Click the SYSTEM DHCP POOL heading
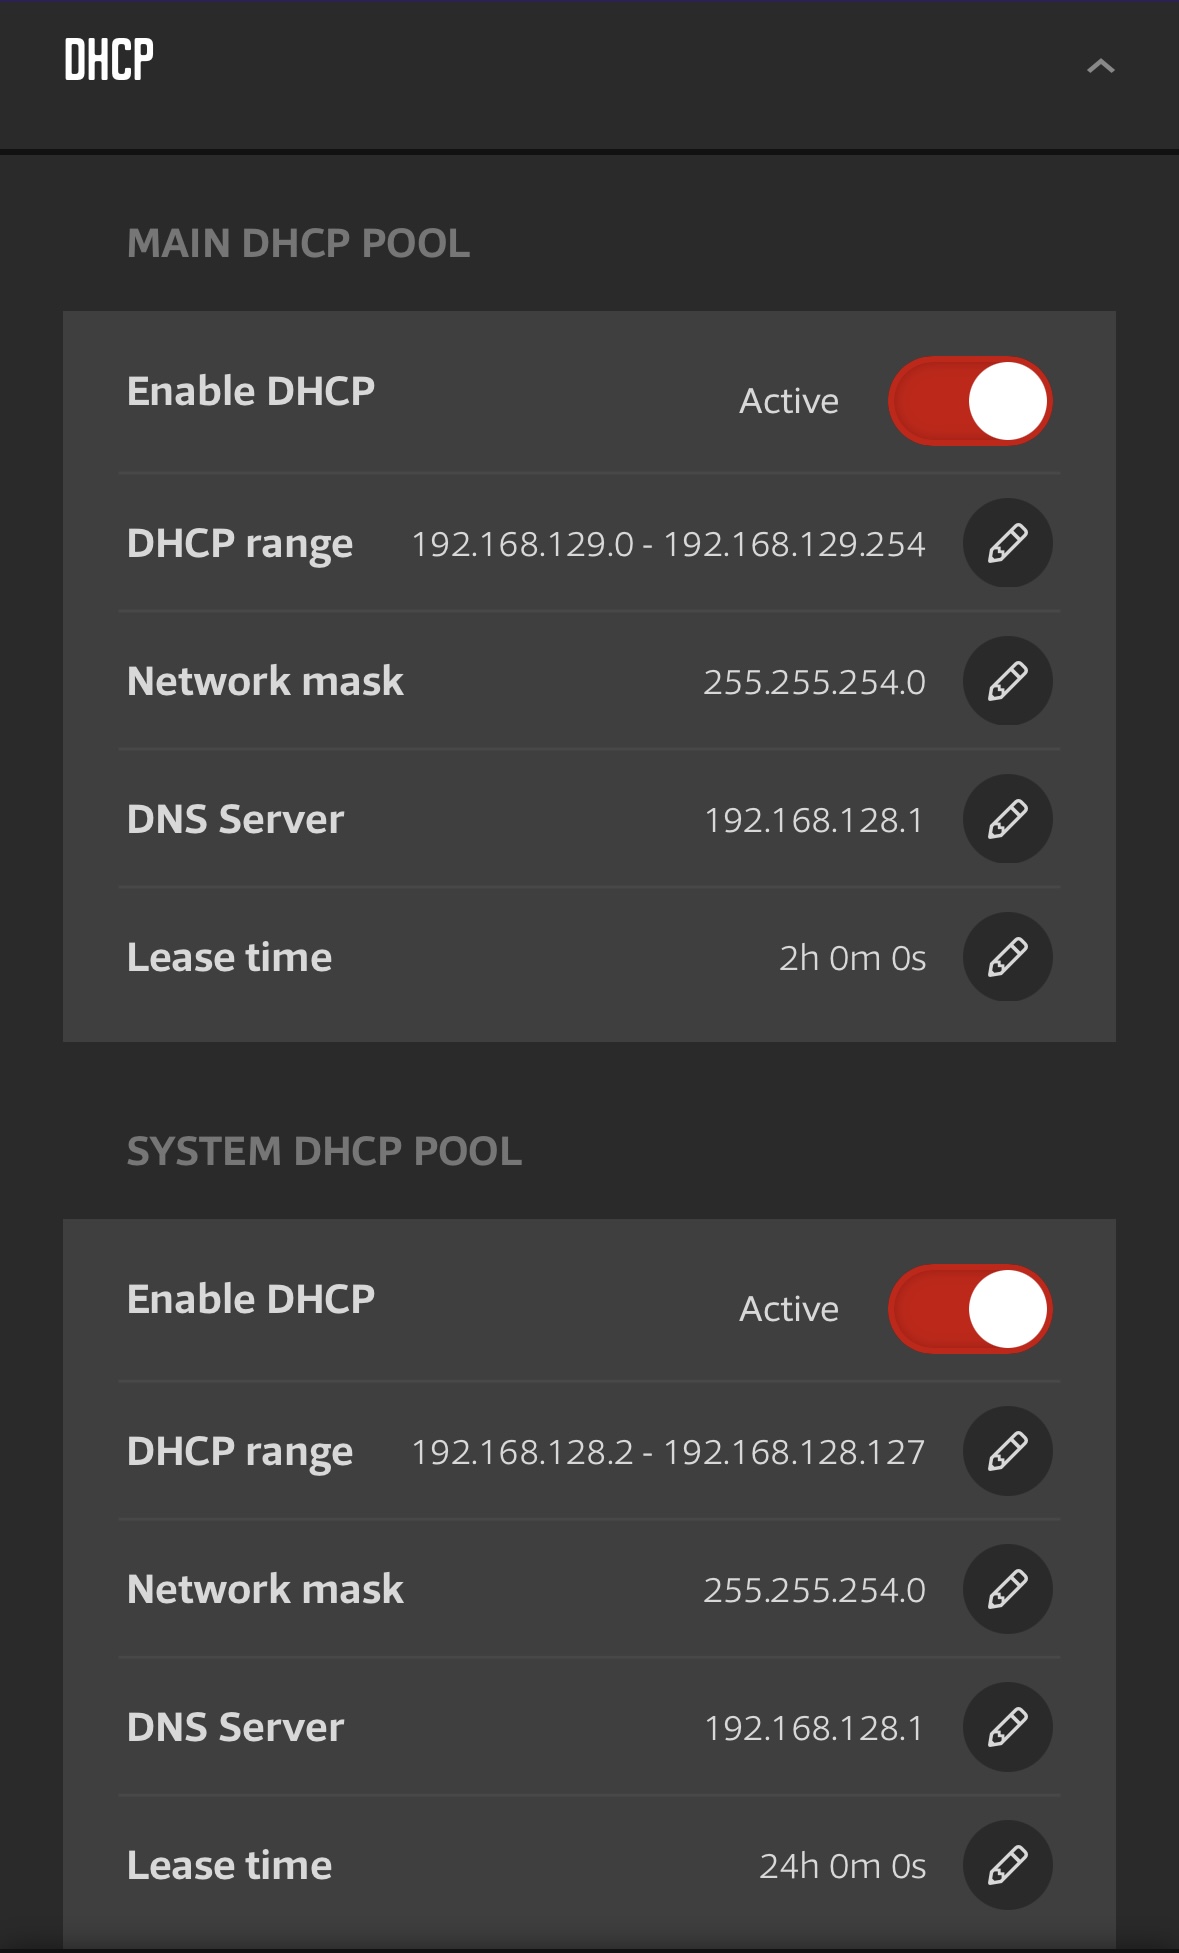The height and width of the screenshot is (1953, 1179). [324, 1152]
